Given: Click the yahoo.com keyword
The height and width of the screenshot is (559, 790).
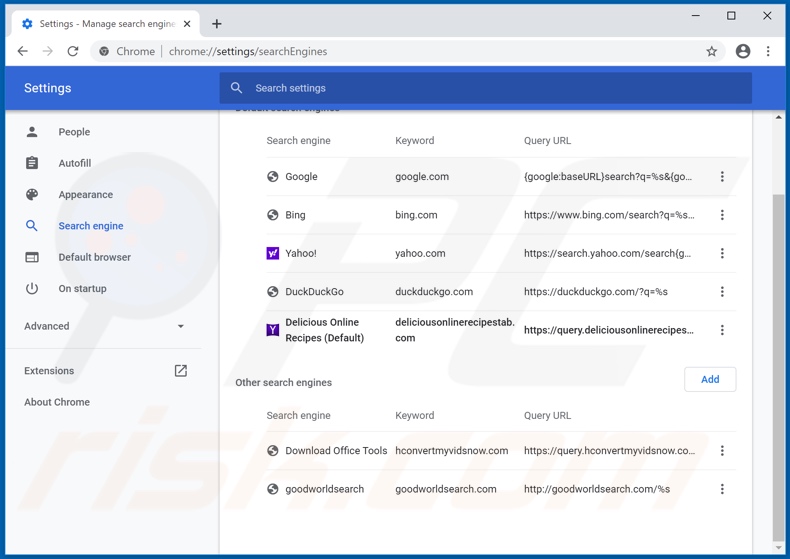Looking at the screenshot, I should click(x=420, y=253).
